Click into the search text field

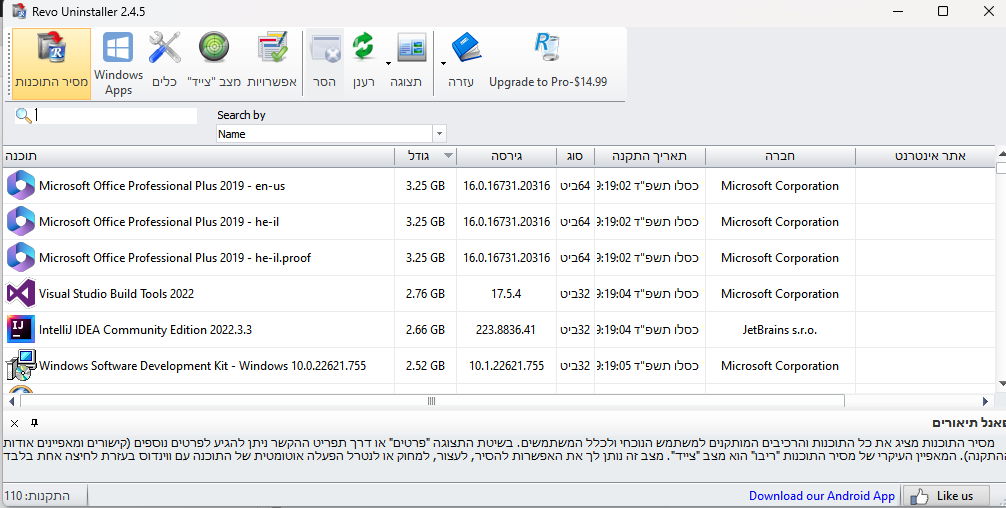(115, 115)
